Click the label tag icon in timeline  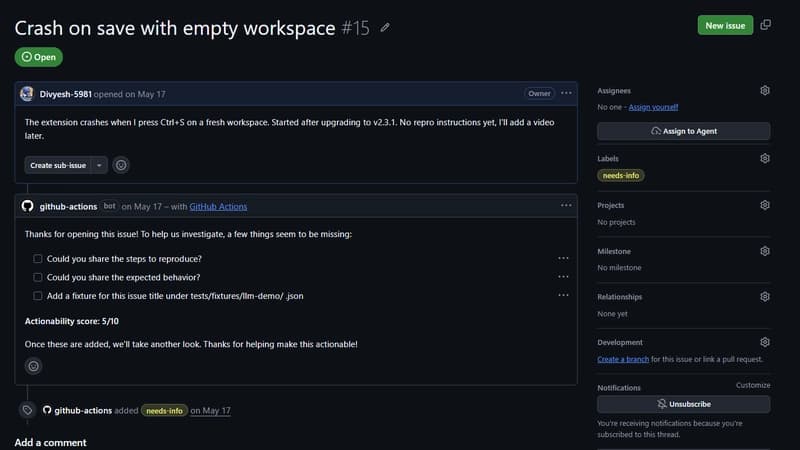pos(27,410)
